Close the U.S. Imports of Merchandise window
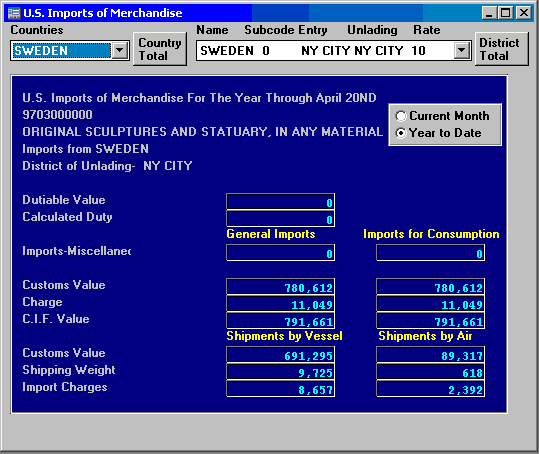 (x=524, y=13)
